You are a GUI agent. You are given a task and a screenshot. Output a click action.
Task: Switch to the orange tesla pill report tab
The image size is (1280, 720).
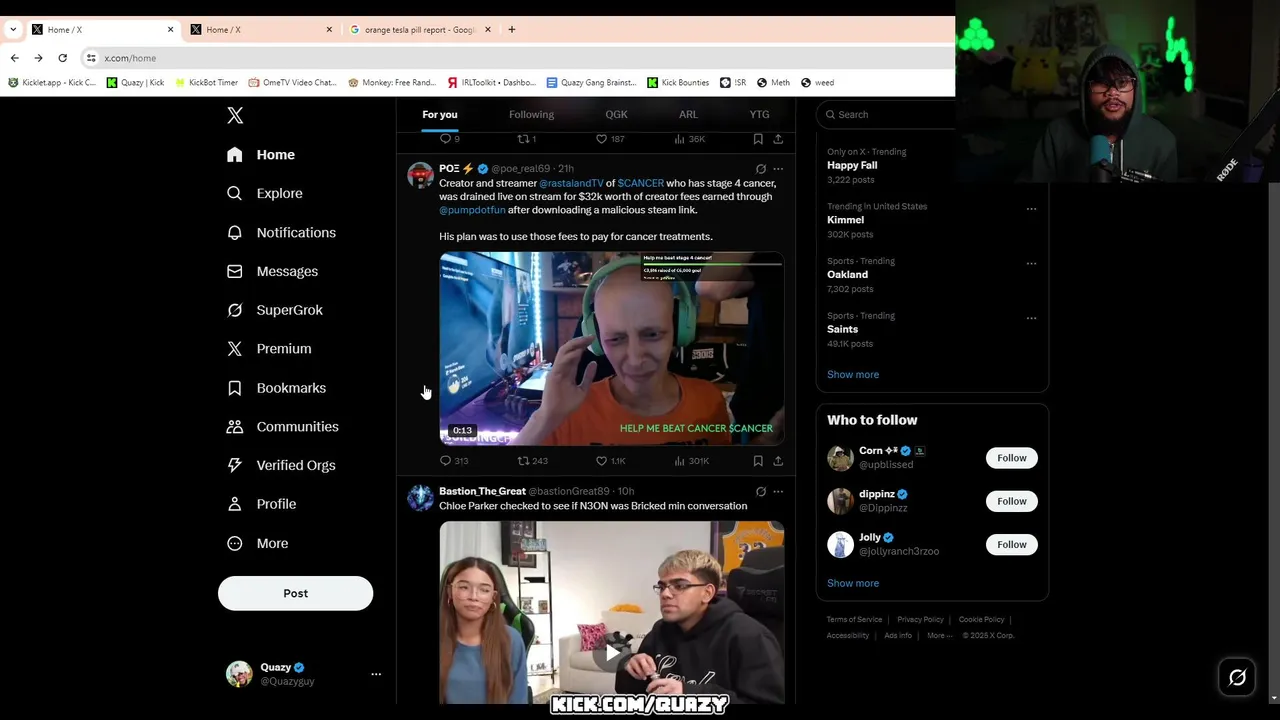coord(419,30)
